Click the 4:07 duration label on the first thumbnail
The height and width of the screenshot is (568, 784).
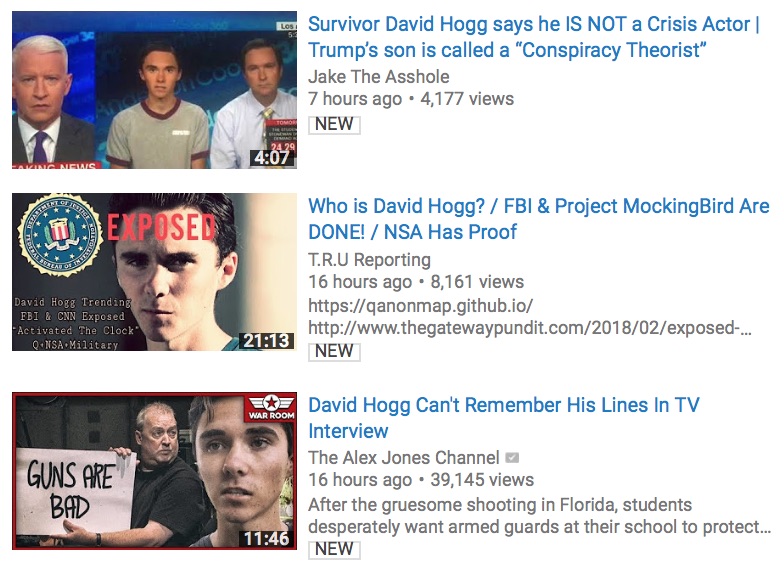click(272, 158)
